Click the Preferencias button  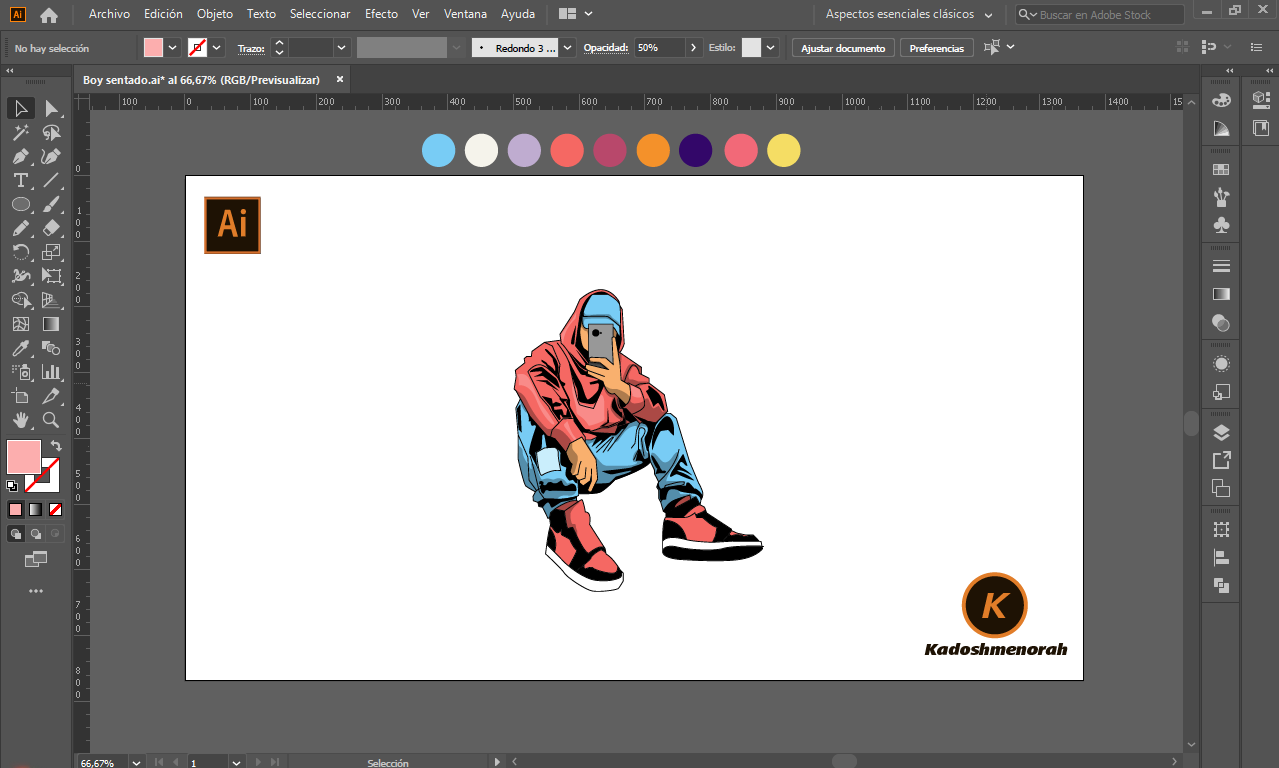click(937, 48)
